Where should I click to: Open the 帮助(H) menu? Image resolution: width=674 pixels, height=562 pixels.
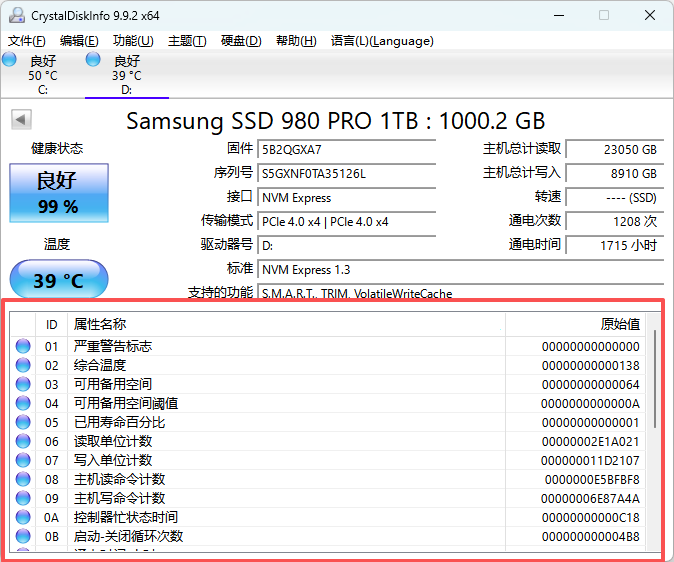(296, 41)
